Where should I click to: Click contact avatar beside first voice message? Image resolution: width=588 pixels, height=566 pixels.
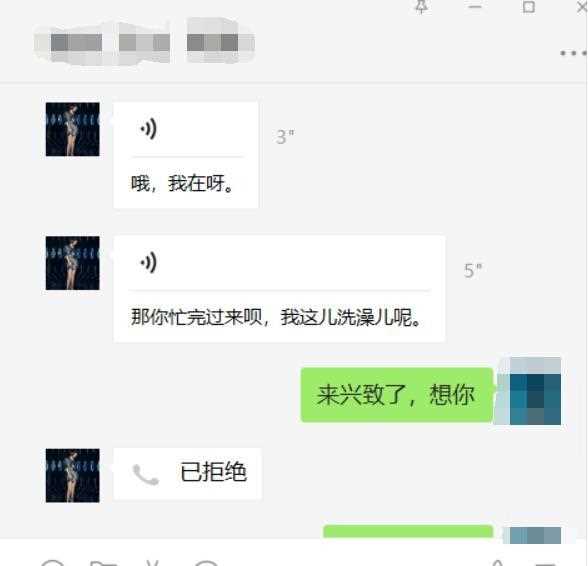(x=73, y=129)
